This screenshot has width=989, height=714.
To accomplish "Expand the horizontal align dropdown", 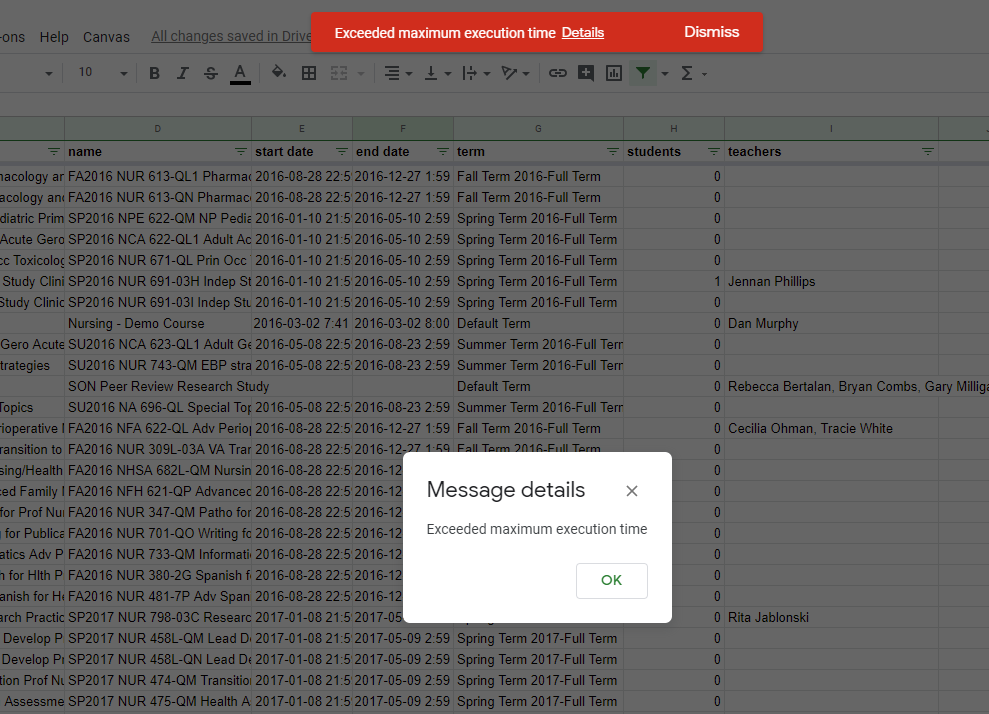I will pos(398,73).
